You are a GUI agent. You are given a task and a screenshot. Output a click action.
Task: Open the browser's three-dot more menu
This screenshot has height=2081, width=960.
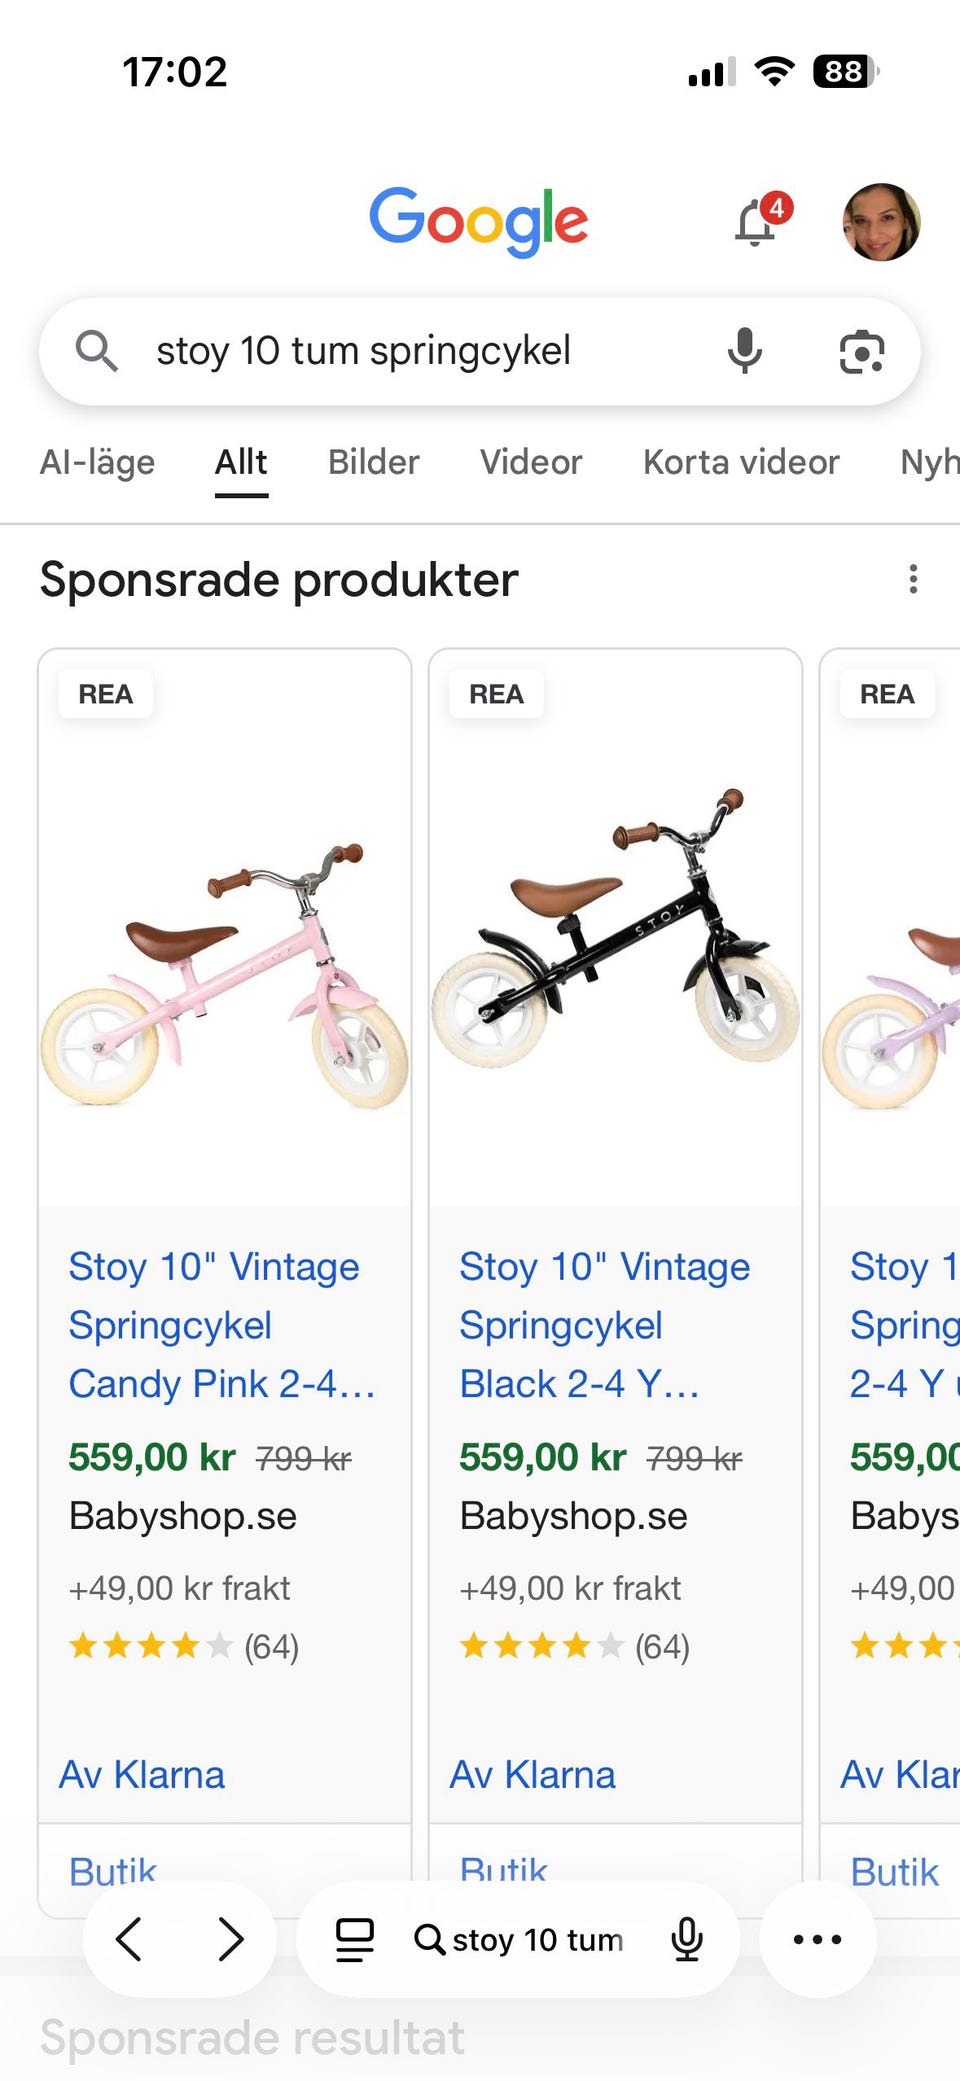tap(817, 1939)
